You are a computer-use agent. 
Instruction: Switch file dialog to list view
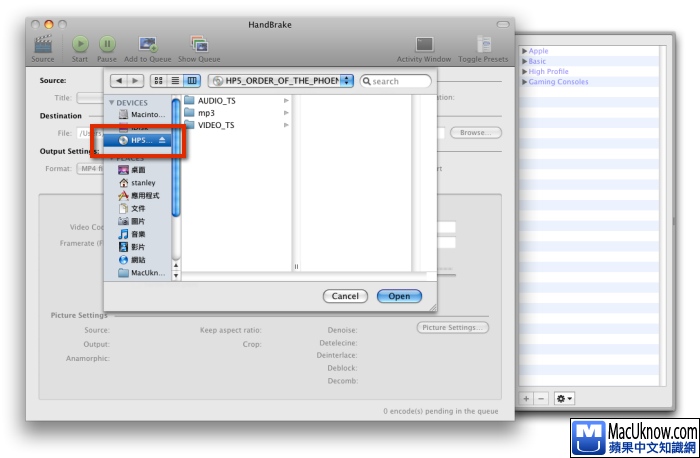point(175,81)
